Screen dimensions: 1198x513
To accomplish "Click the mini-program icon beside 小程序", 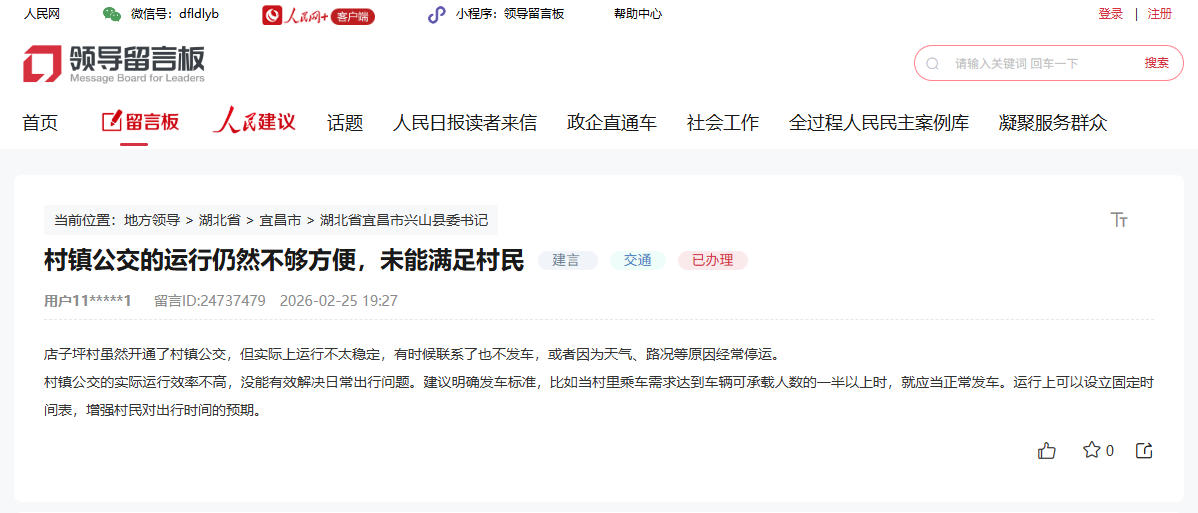I will (x=436, y=14).
